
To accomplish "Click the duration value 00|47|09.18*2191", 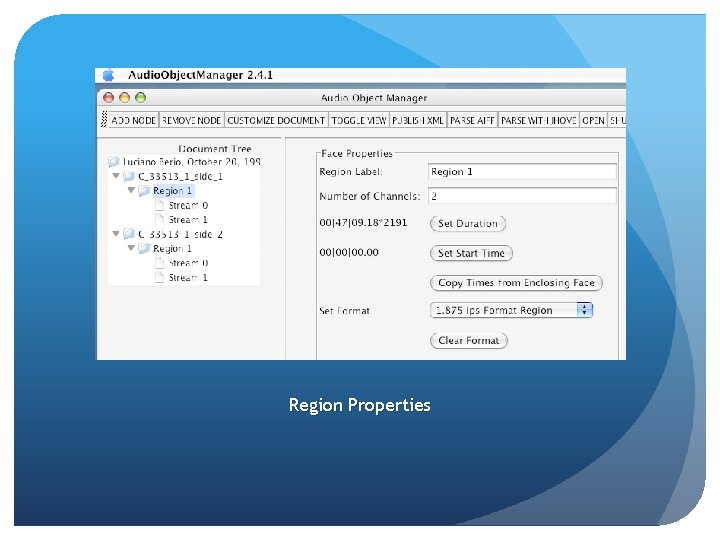I will pyautogui.click(x=363, y=223).
